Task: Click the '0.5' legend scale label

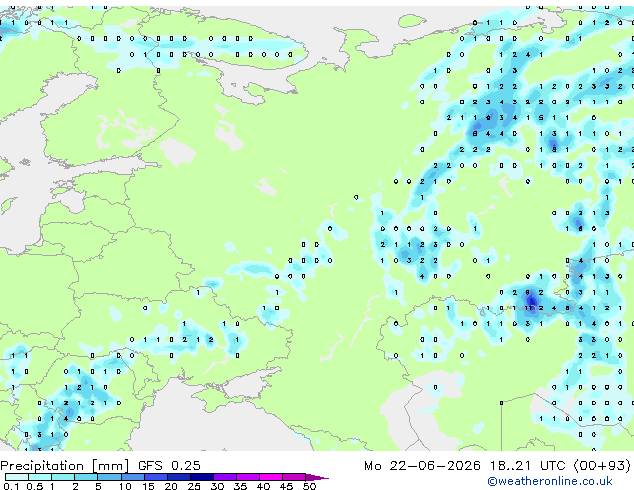Action: tap(35, 486)
